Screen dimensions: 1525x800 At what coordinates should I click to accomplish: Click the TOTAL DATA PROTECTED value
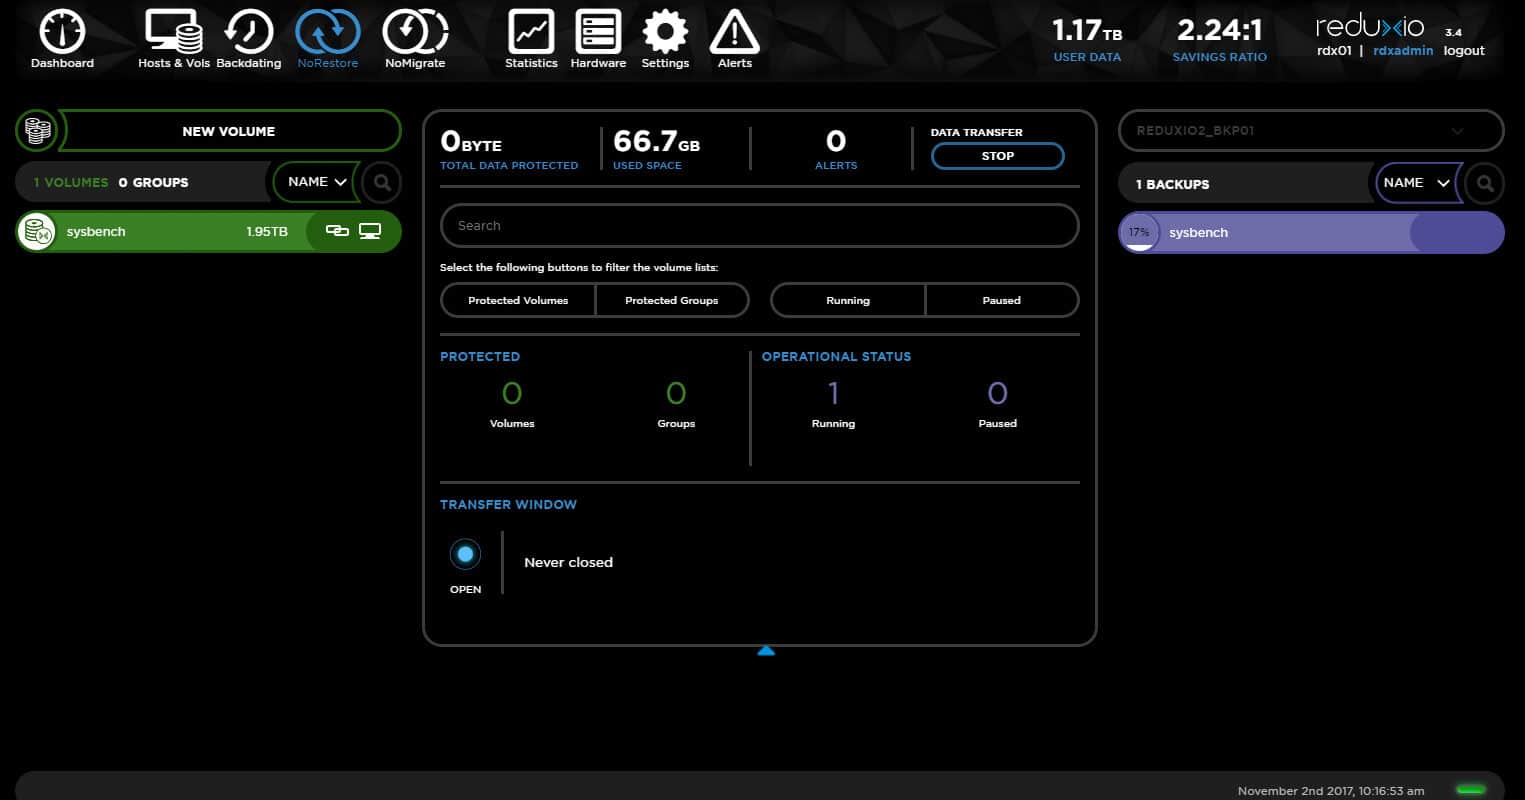click(471, 141)
